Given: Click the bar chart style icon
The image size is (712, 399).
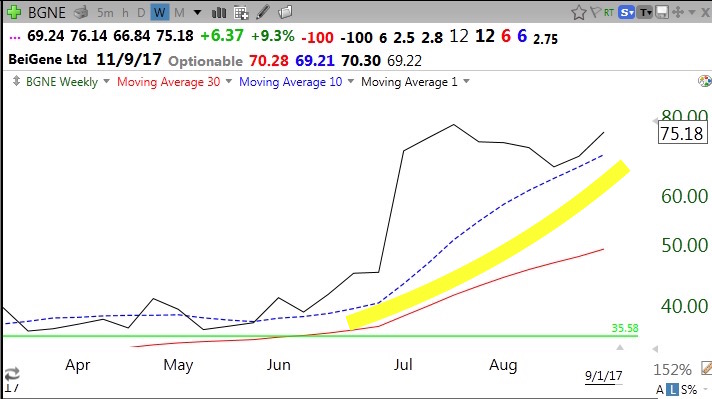Looking at the screenshot, I should tap(219, 13).
